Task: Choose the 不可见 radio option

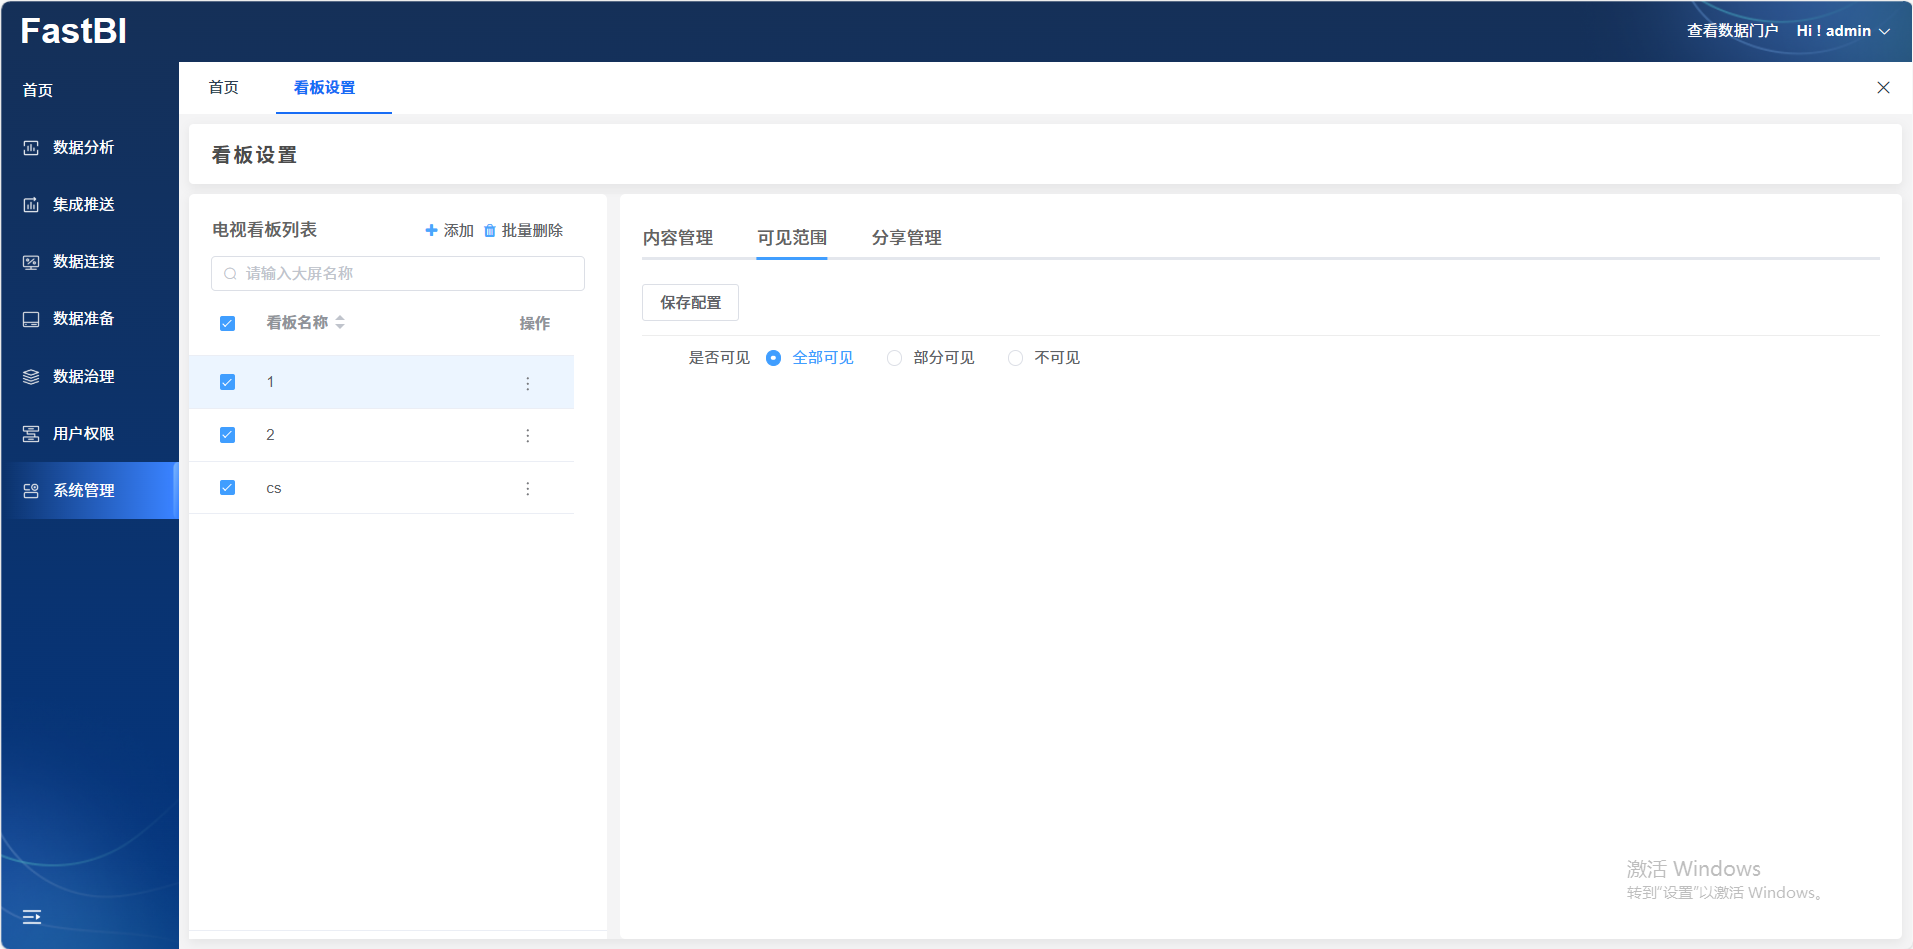Action: pos(1016,358)
